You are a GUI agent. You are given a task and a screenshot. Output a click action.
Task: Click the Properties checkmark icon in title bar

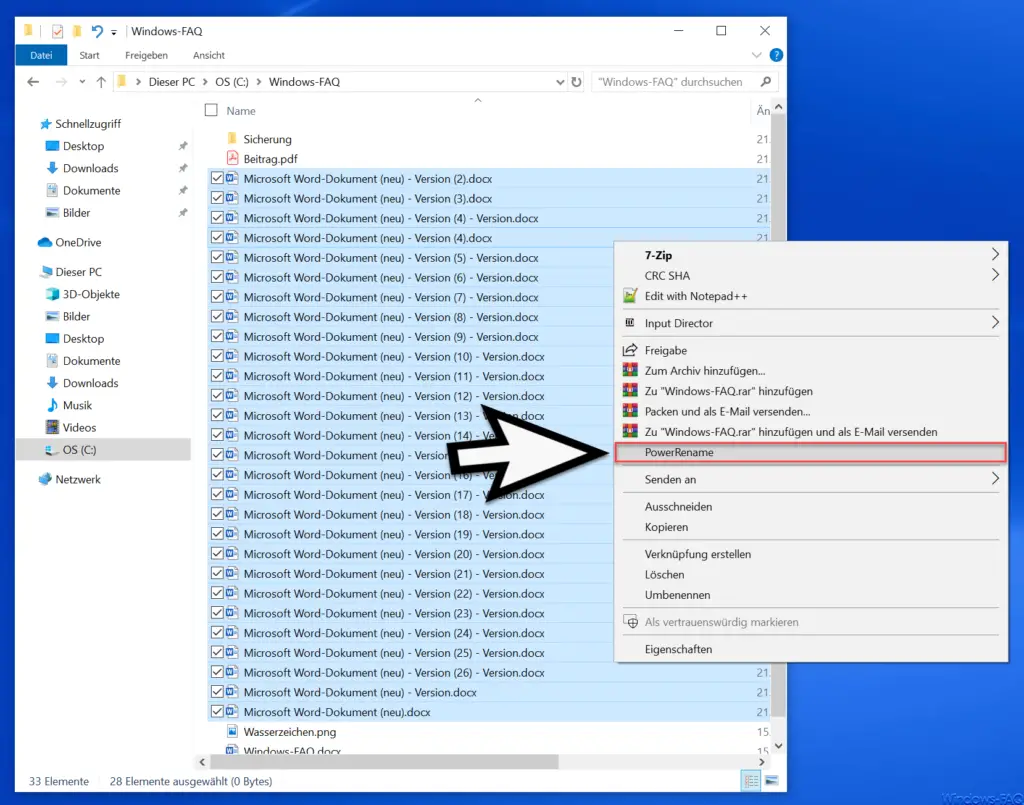(x=57, y=31)
